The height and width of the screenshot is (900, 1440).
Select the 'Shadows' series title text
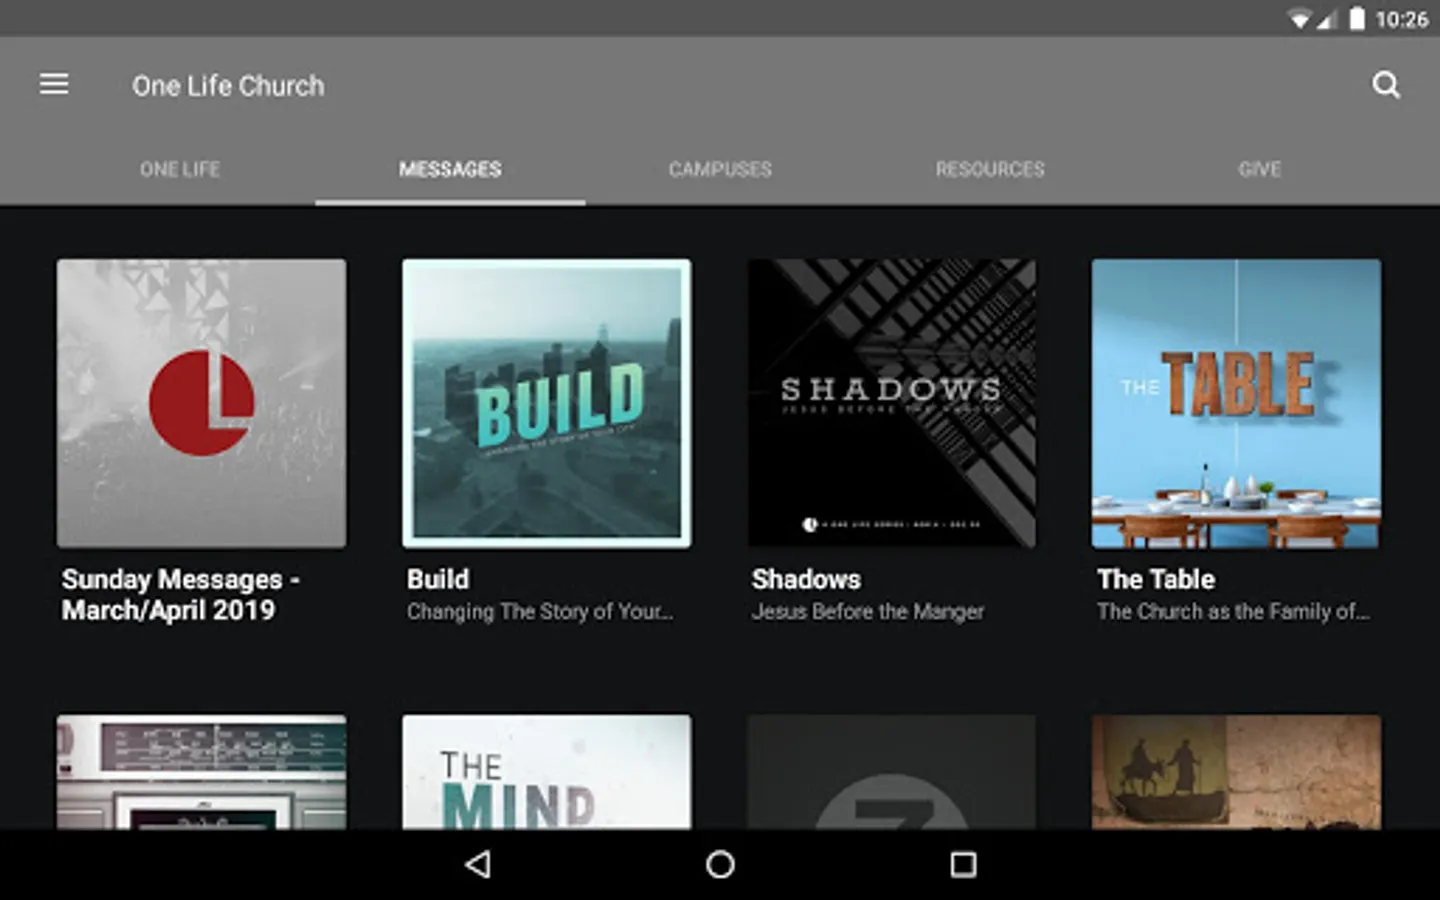(x=806, y=579)
